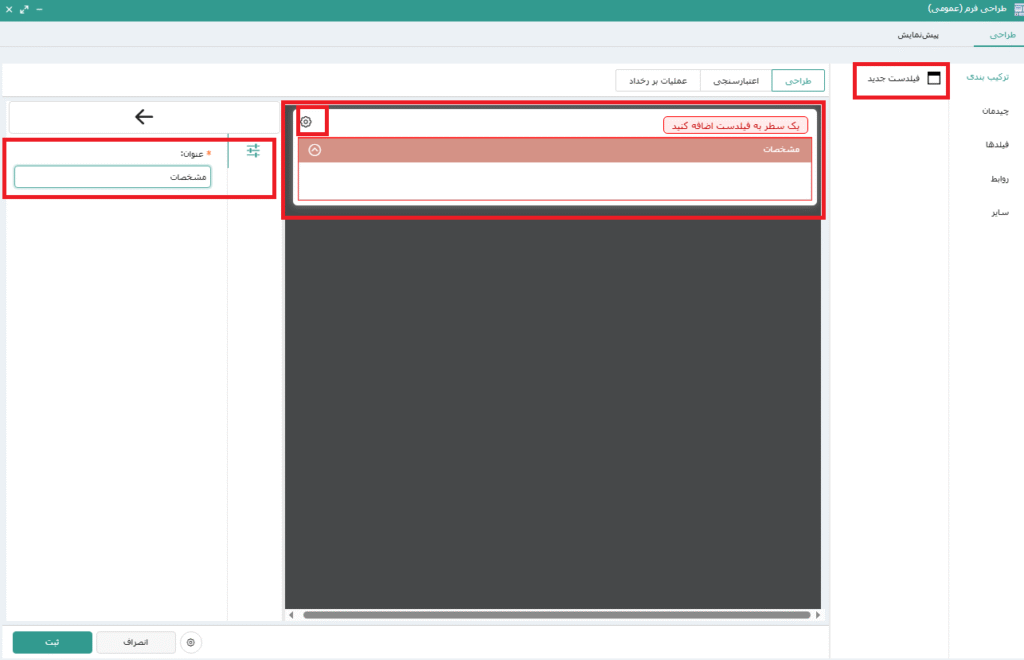Screen dimensions: 1024x660
Task: Click the انصراف cancel button
Action: [135, 642]
